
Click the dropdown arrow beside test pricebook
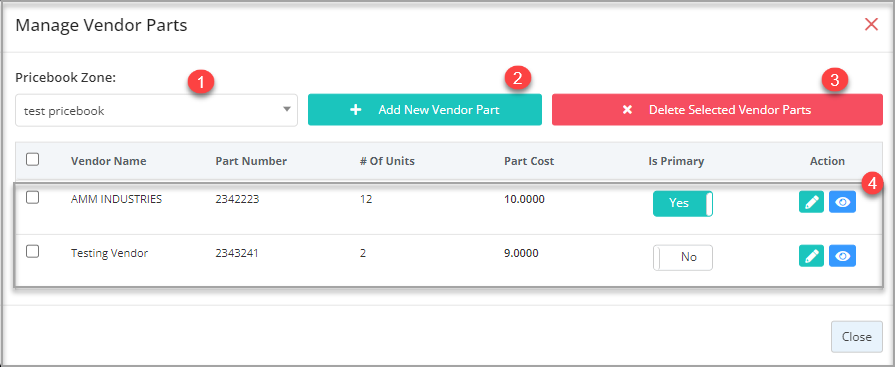point(287,110)
